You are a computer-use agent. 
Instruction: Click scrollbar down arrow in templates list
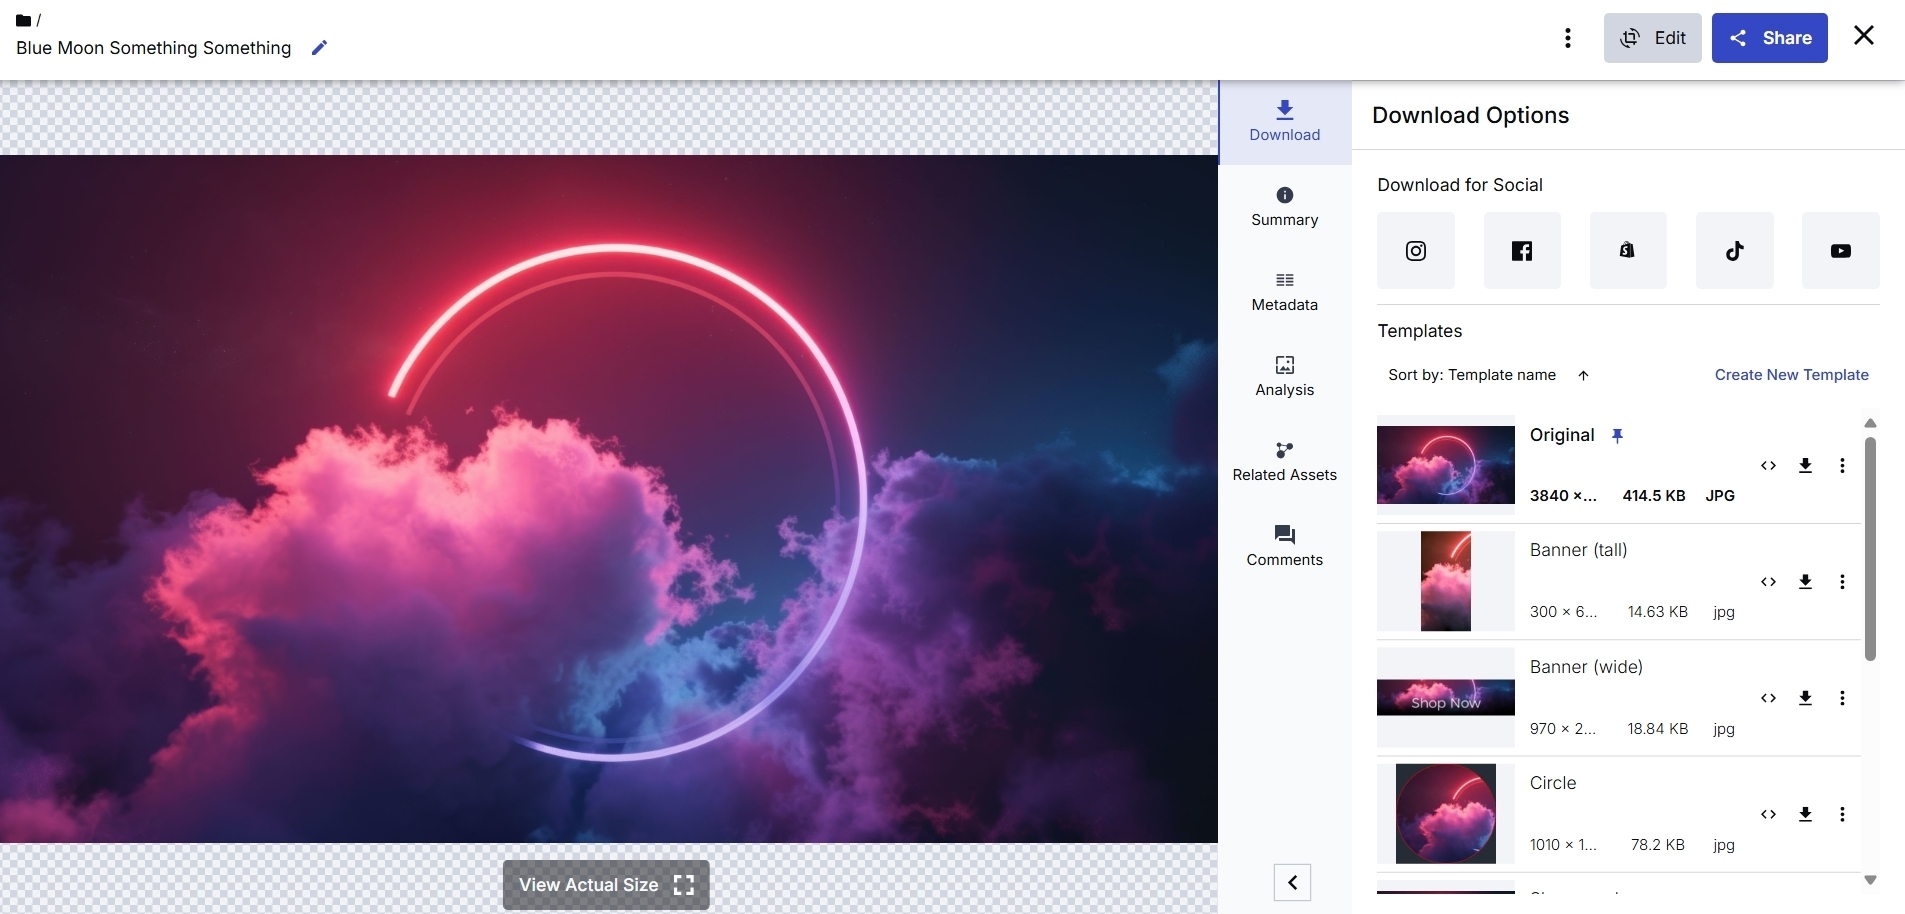click(1870, 880)
